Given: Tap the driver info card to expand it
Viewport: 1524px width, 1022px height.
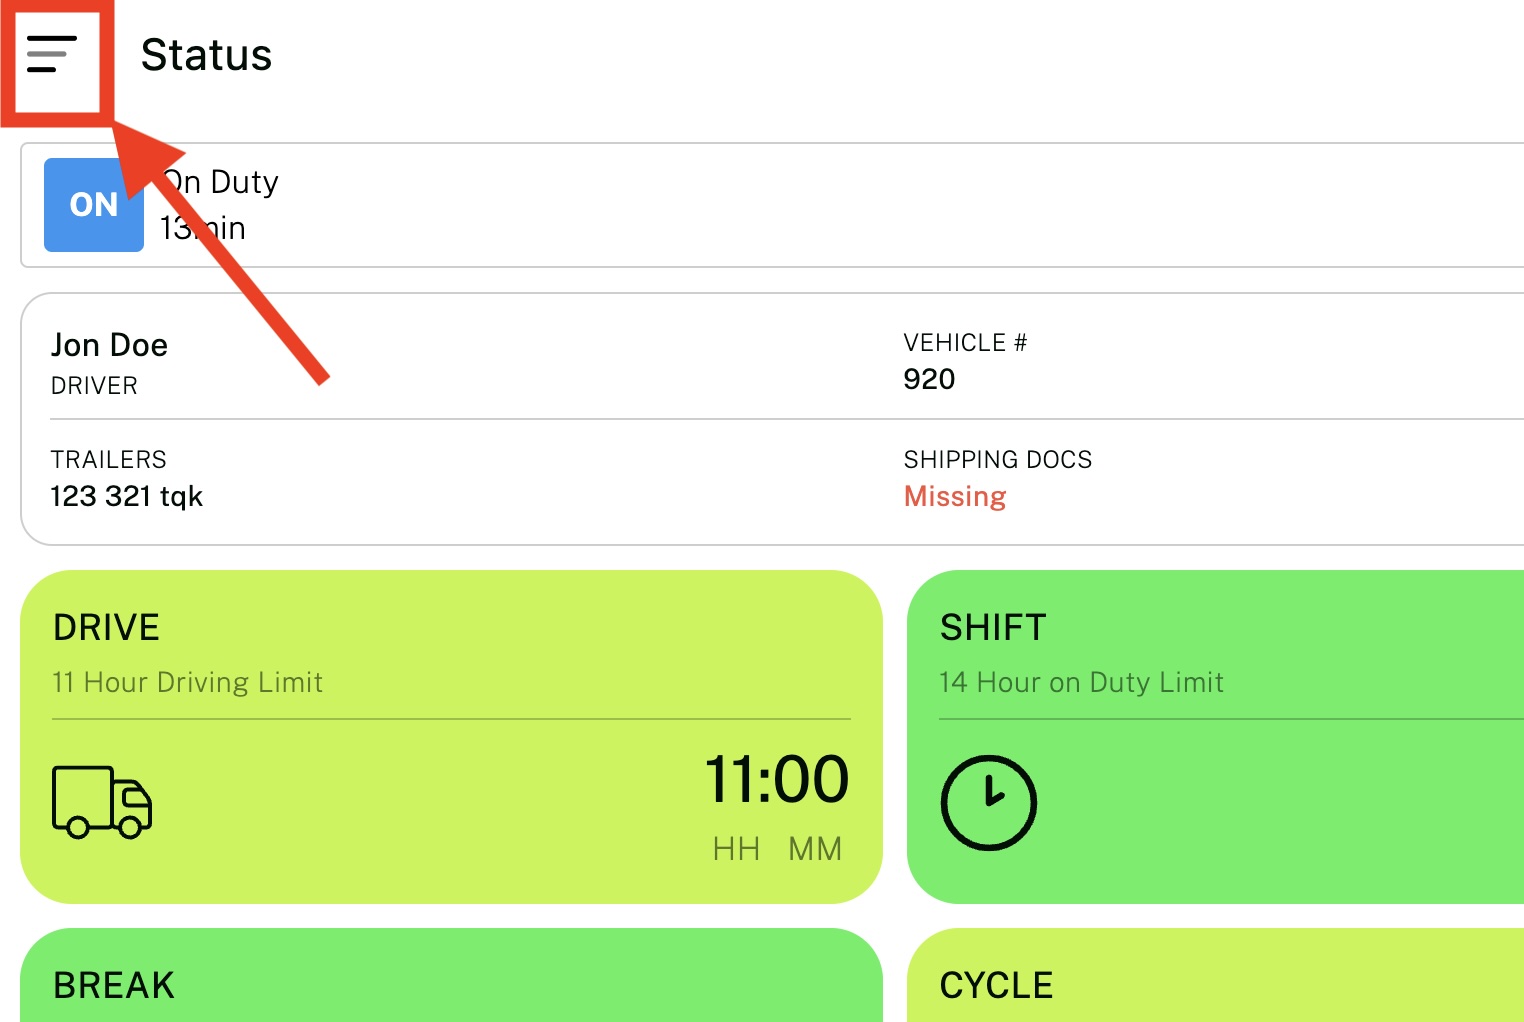Looking at the screenshot, I should [760, 418].
